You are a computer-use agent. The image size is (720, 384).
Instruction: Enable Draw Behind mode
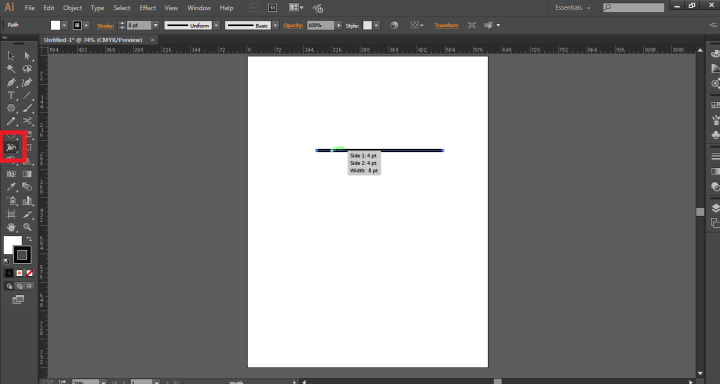(19, 286)
